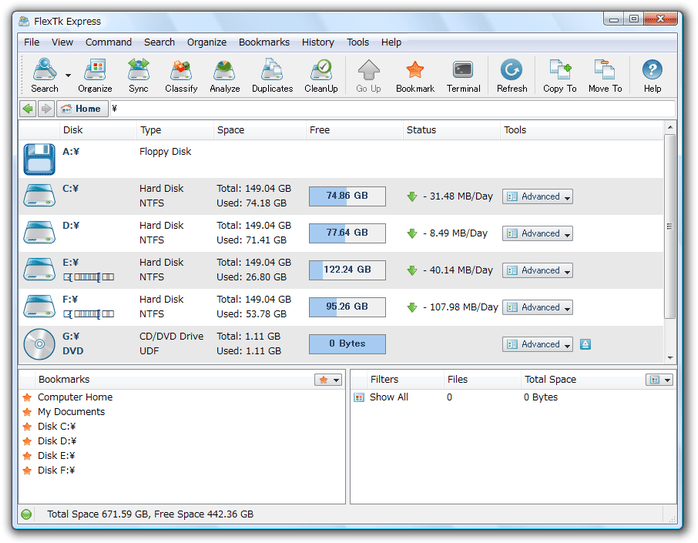Open the Search tool in toolbar
Image resolution: width=698 pixels, height=543 pixels.
click(x=44, y=76)
